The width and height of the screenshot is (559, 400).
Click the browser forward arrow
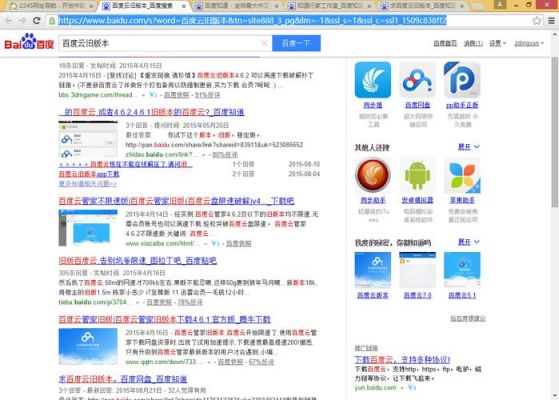[22, 21]
